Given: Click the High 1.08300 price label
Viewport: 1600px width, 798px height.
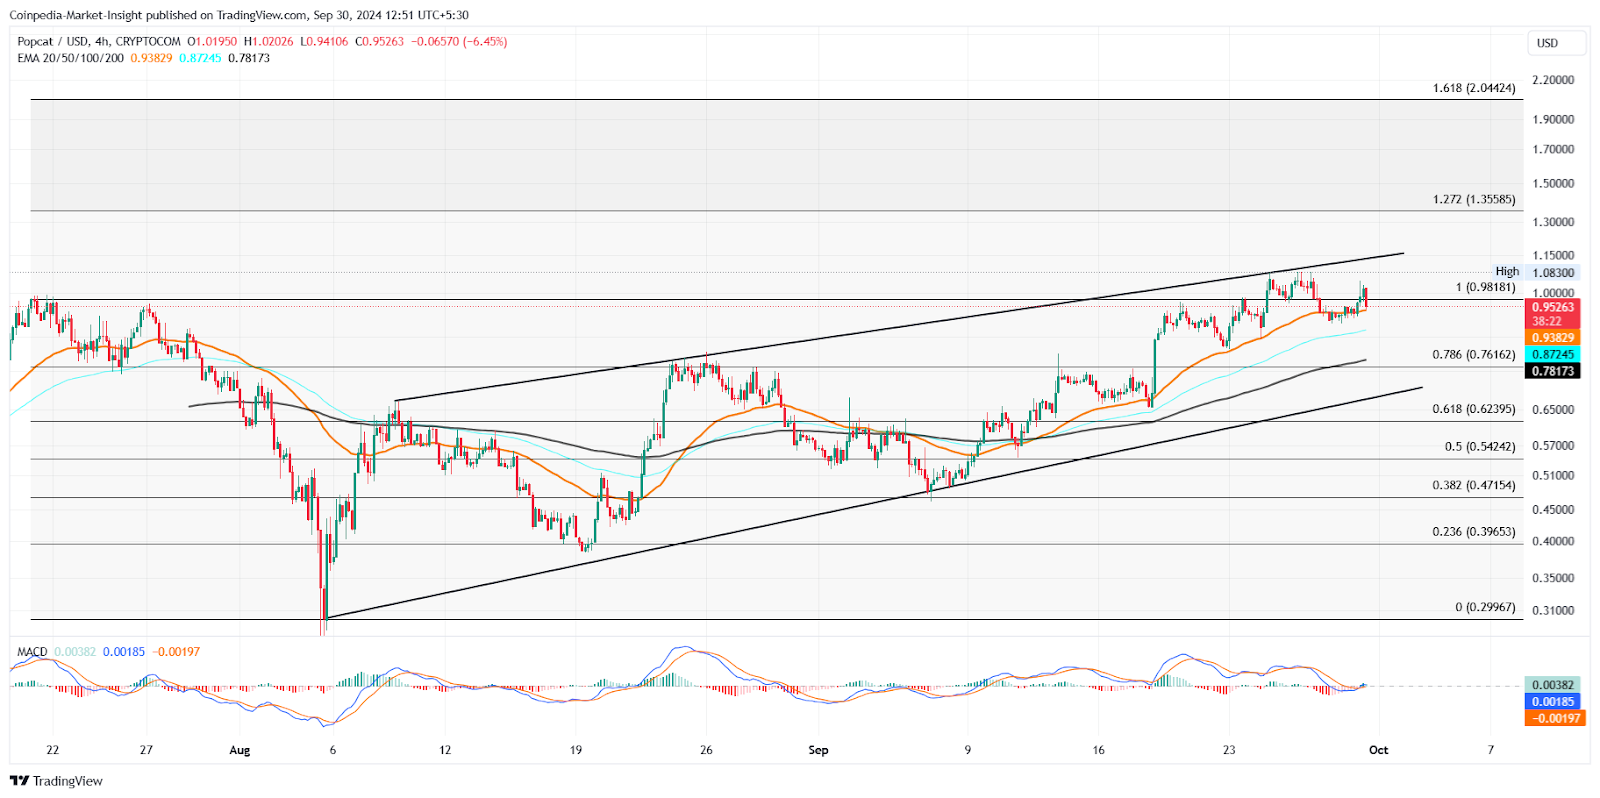Looking at the screenshot, I should click(x=1535, y=272).
